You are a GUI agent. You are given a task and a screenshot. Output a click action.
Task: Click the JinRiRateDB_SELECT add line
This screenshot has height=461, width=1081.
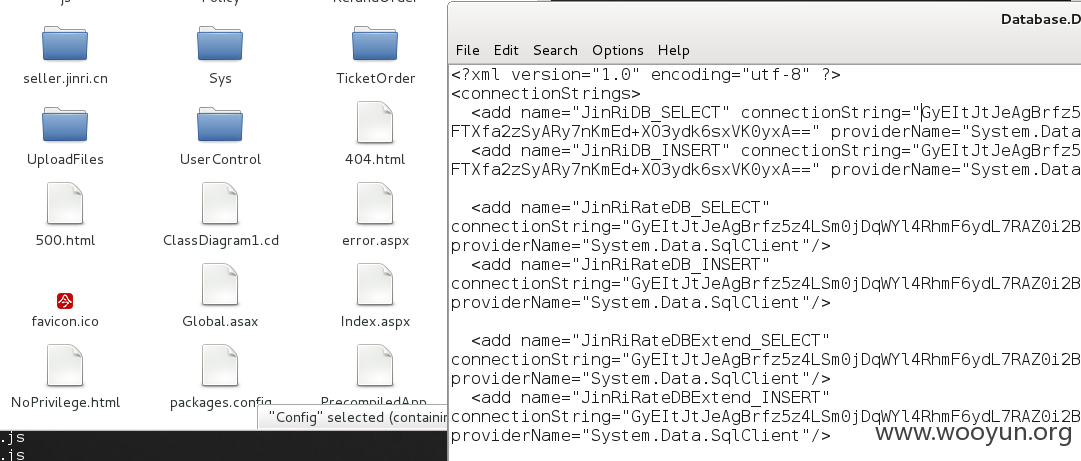click(620, 207)
